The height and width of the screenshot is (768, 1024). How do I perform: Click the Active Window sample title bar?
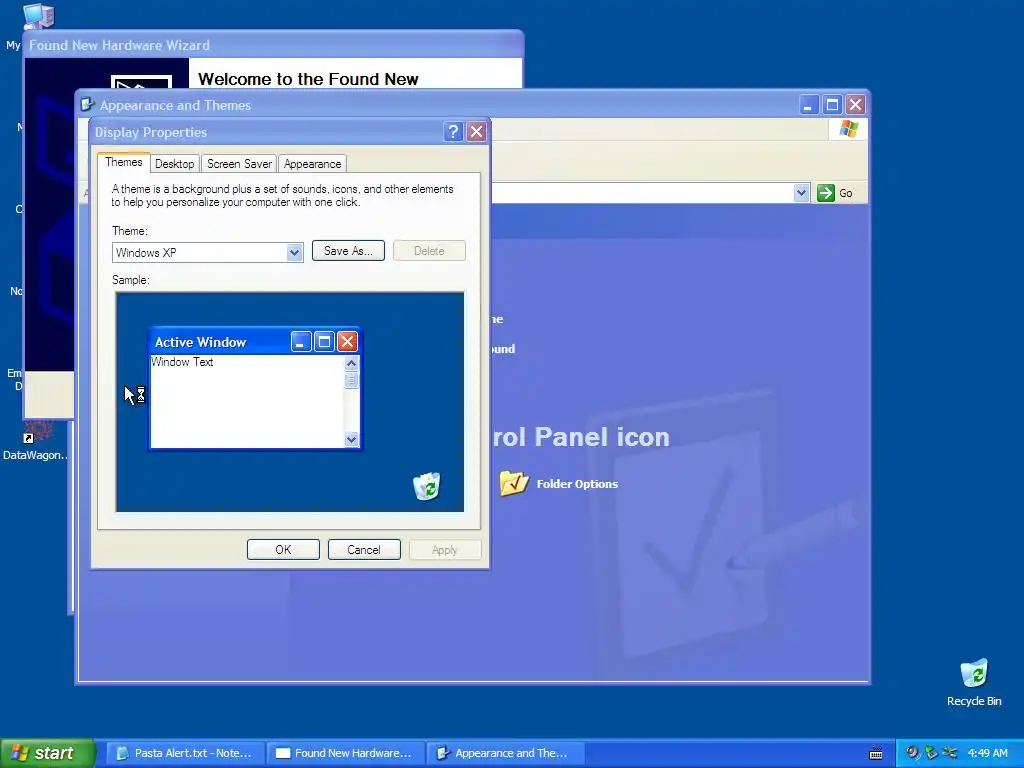pos(255,342)
